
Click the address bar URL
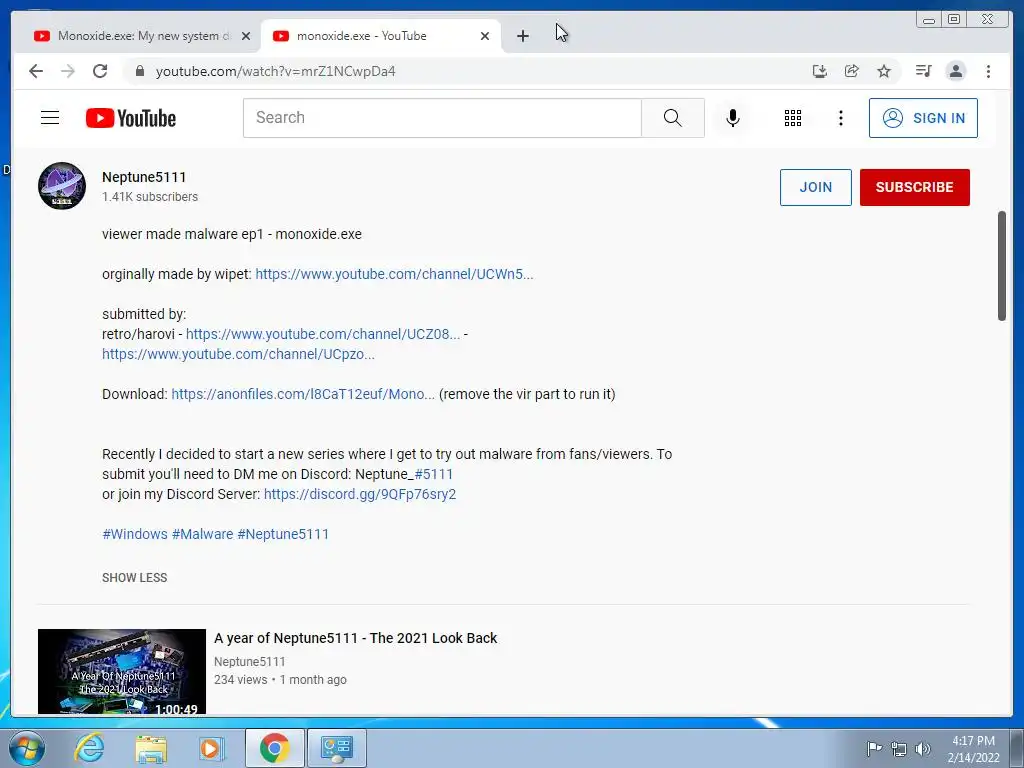275,71
